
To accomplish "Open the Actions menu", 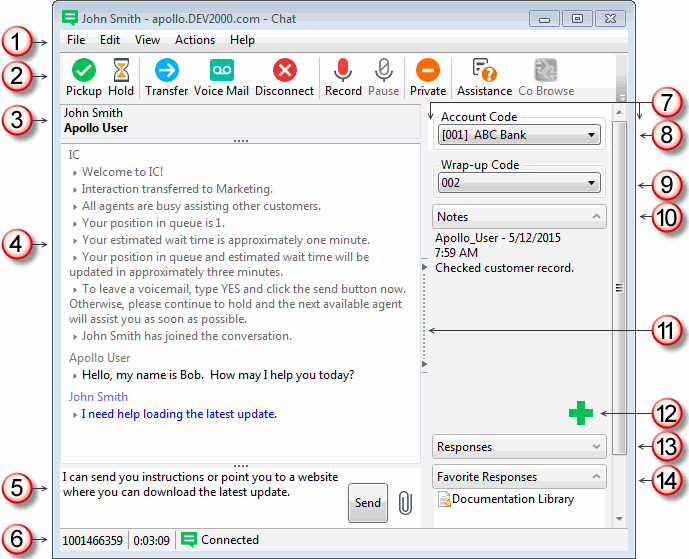I will [x=194, y=40].
